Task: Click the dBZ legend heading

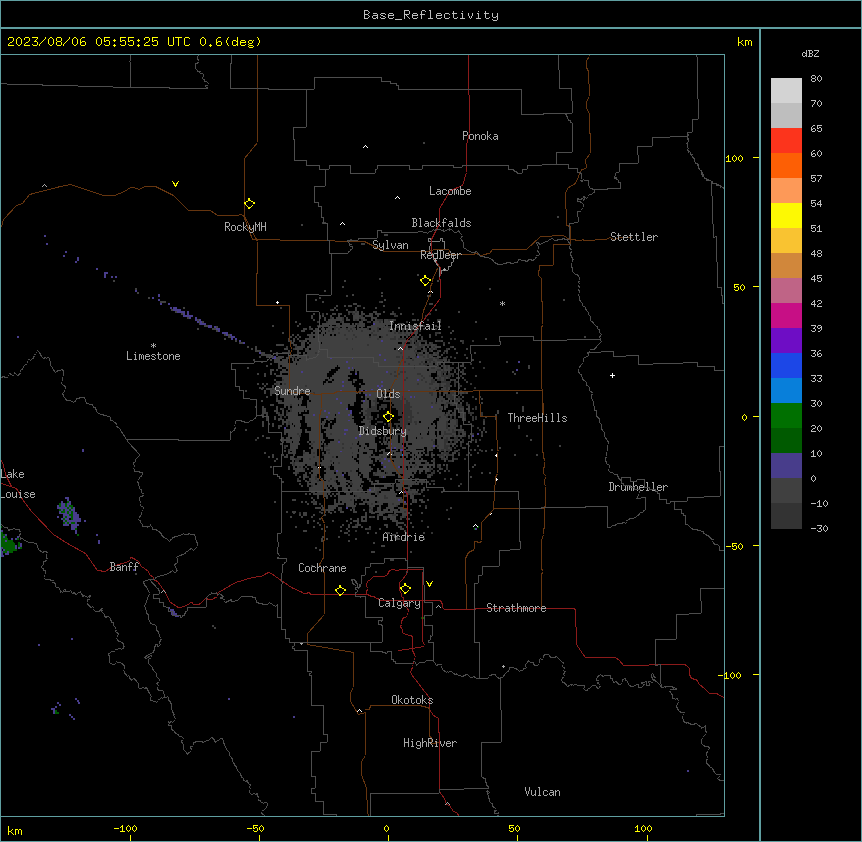Action: coord(810,54)
